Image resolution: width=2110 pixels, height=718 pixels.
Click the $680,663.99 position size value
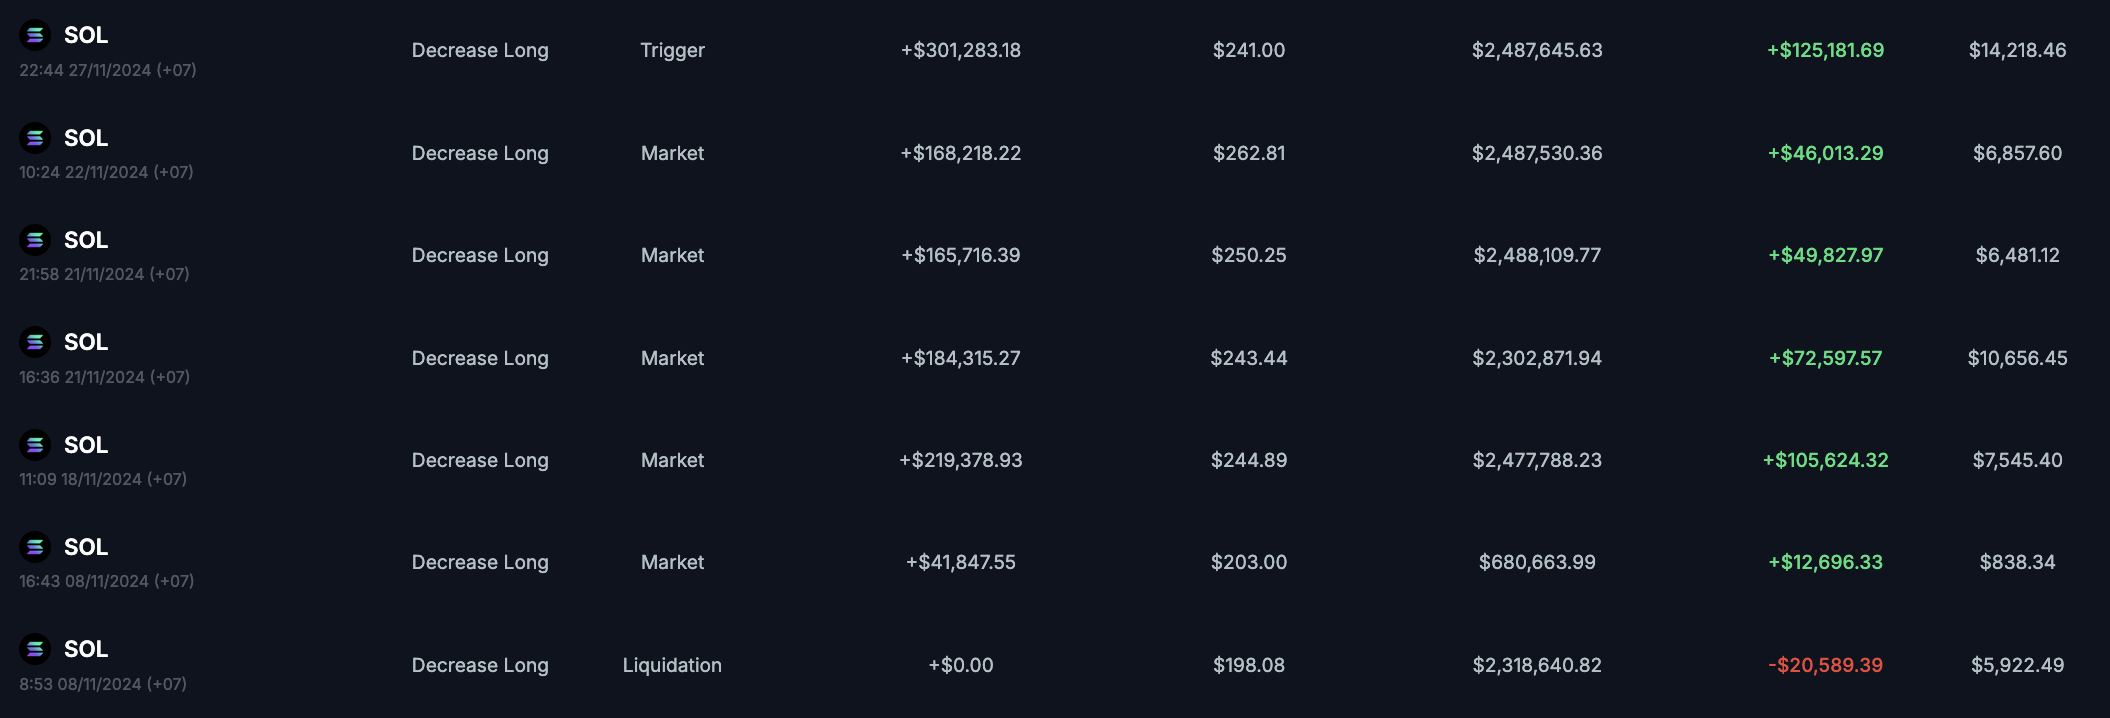(1537, 562)
